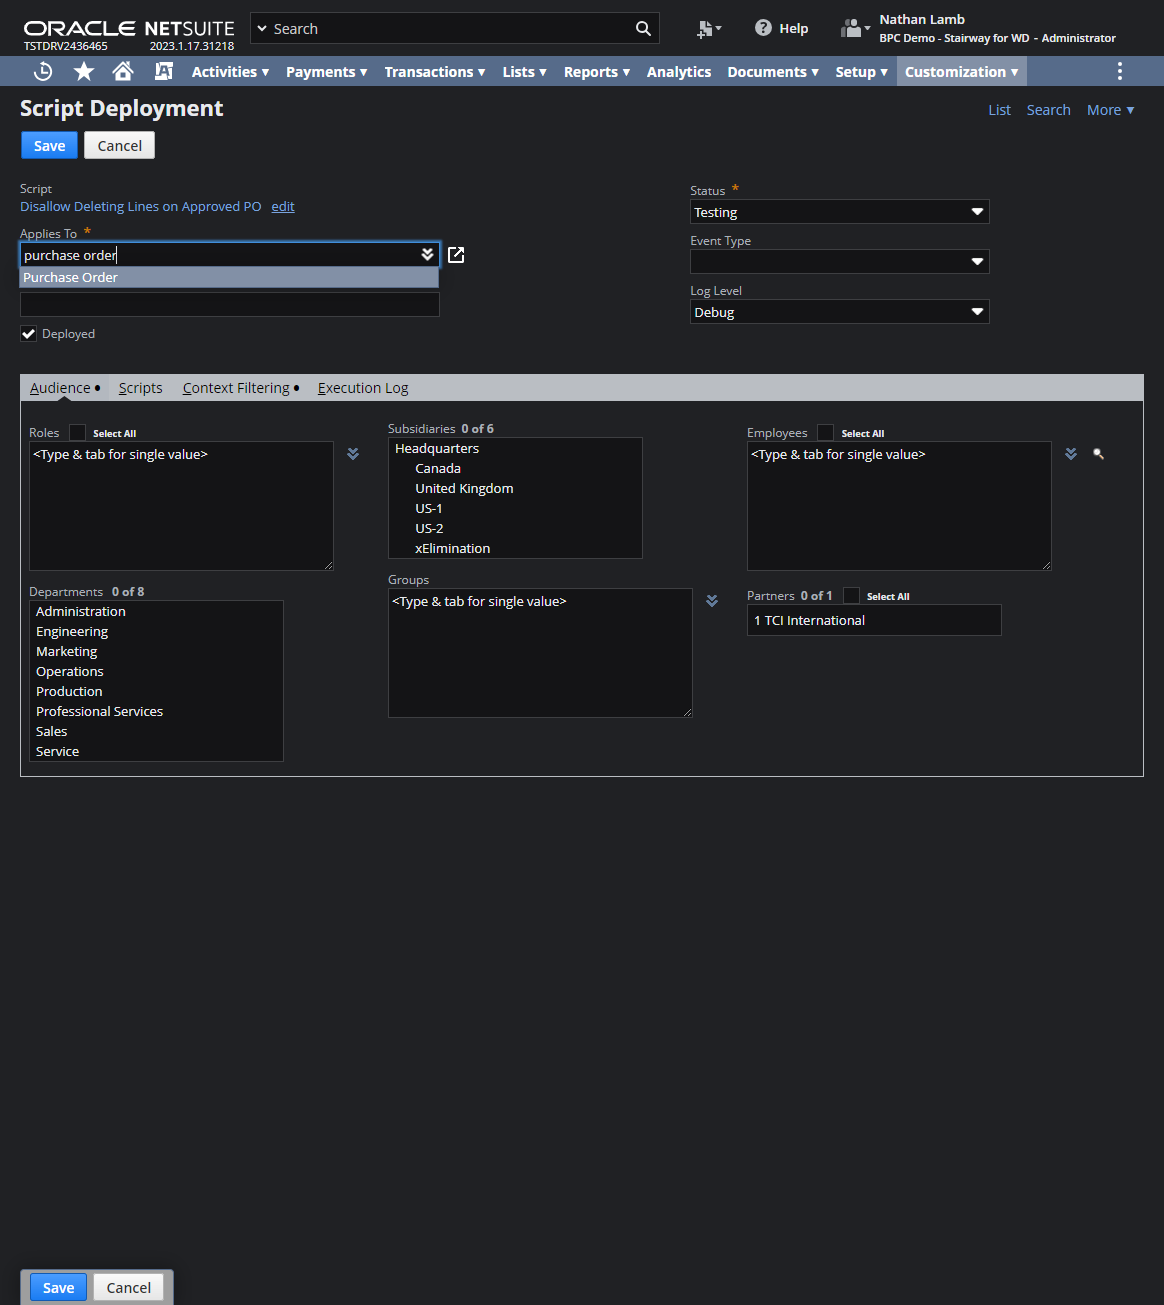Go to the Home icon

click(123, 71)
